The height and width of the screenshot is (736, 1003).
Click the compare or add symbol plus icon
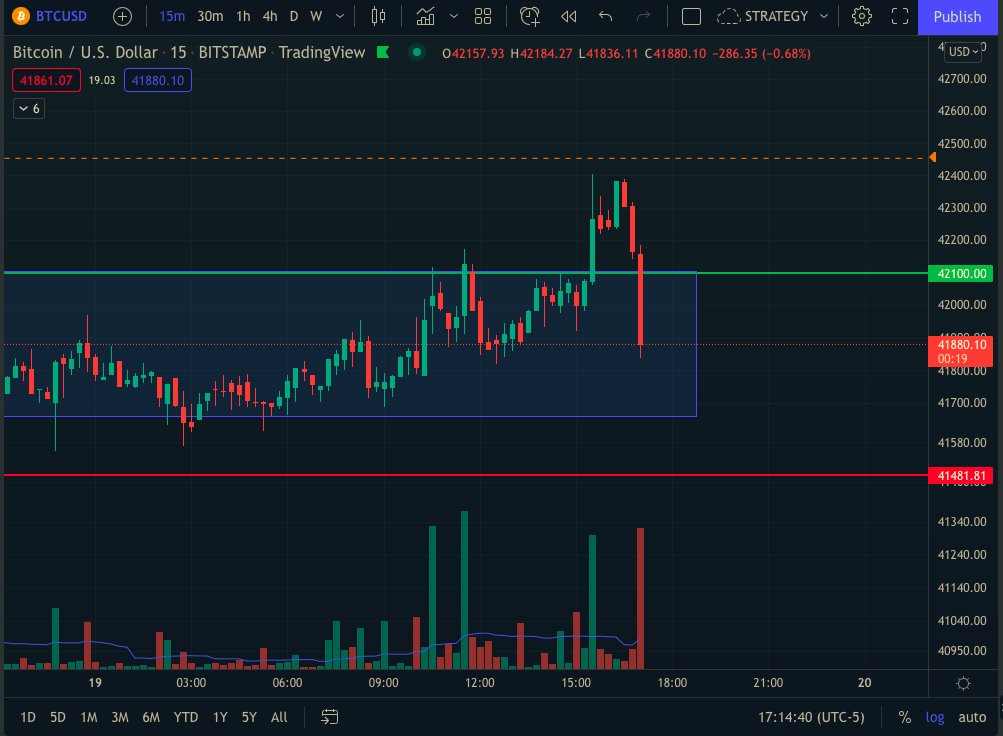coord(122,17)
